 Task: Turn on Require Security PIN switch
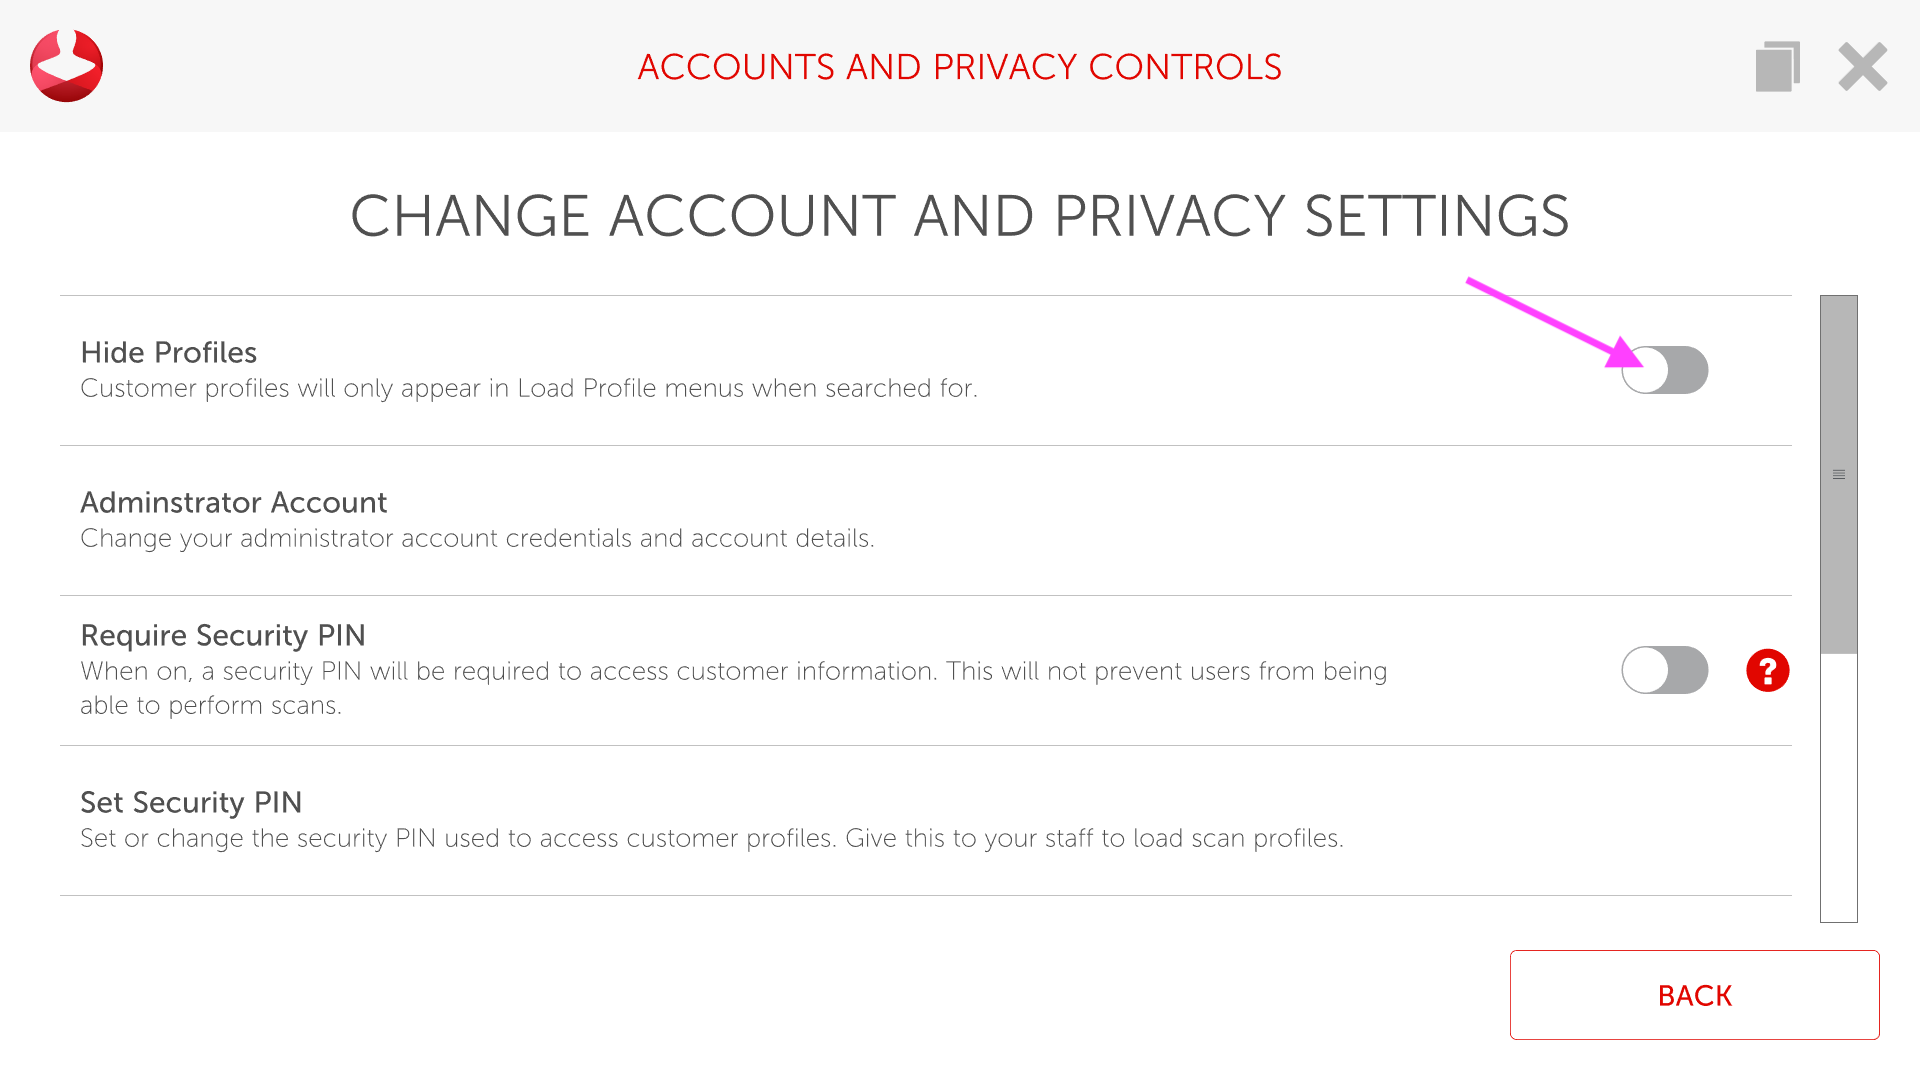[1665, 670]
